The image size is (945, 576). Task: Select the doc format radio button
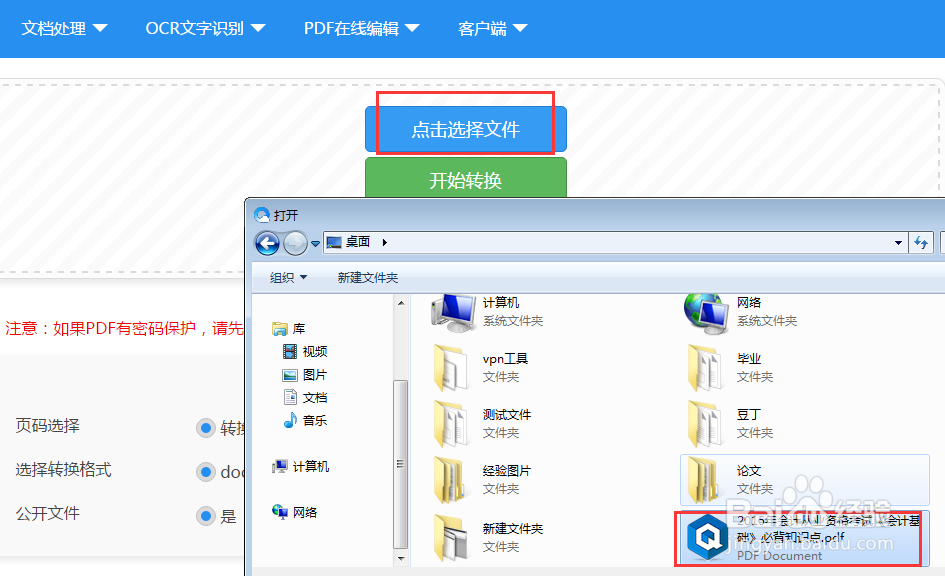click(205, 472)
